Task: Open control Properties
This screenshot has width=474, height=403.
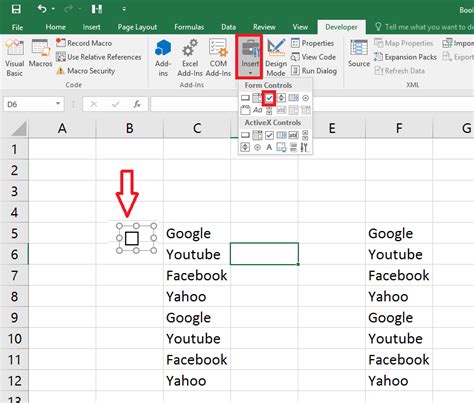Action: [312, 43]
